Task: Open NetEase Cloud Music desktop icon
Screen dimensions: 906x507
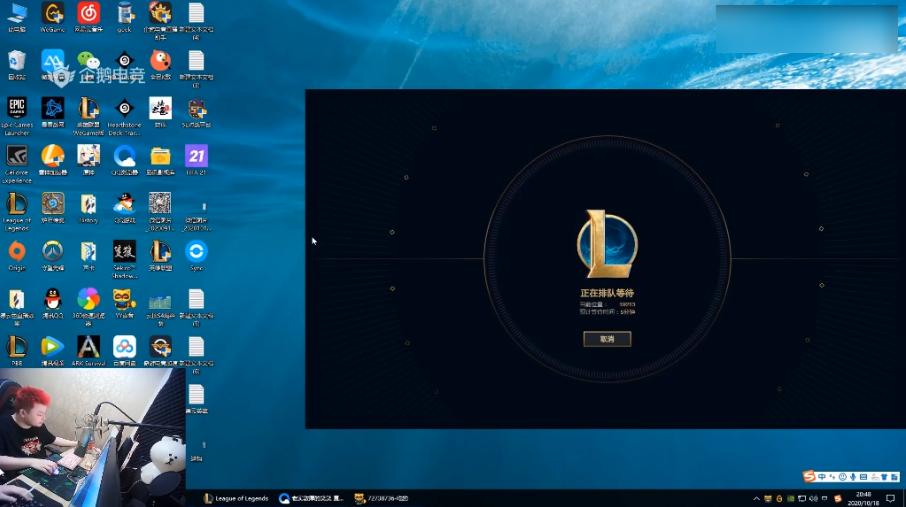Action: point(88,17)
